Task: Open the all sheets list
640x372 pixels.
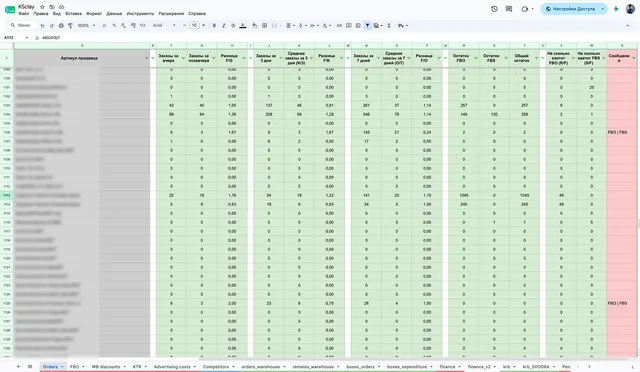Action: pyautogui.click(x=30, y=367)
